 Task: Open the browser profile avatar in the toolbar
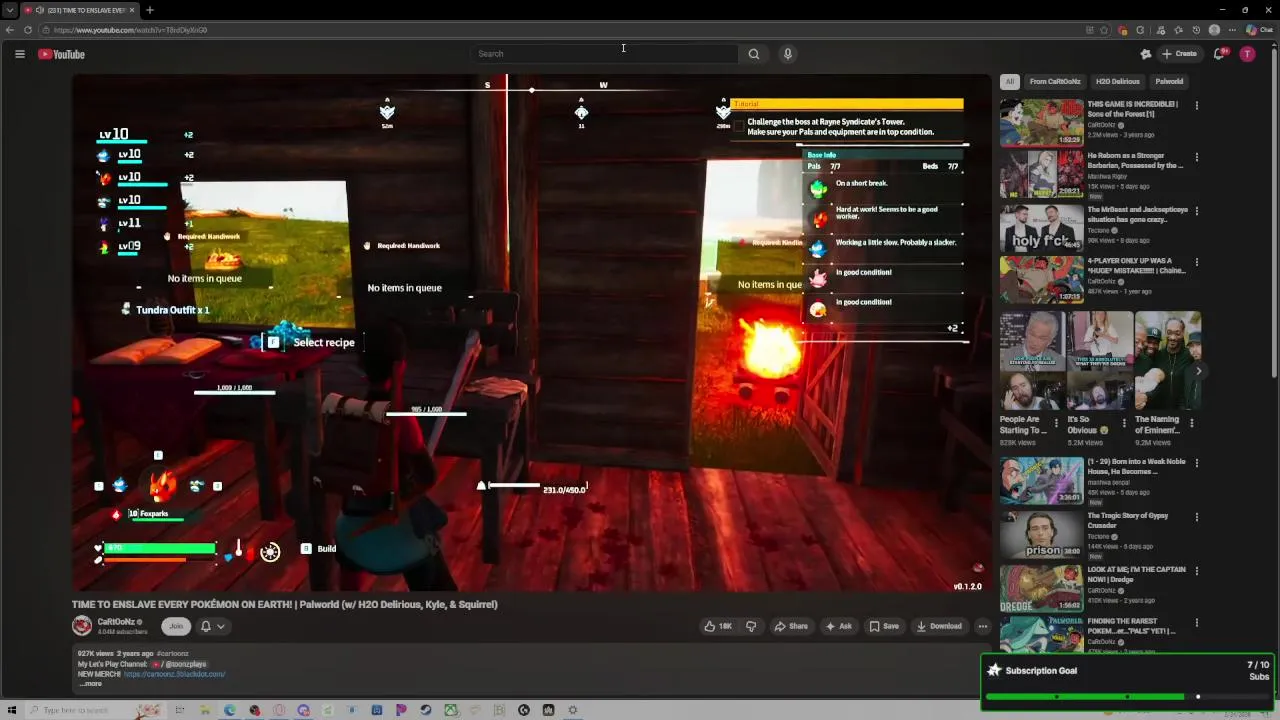(1214, 30)
